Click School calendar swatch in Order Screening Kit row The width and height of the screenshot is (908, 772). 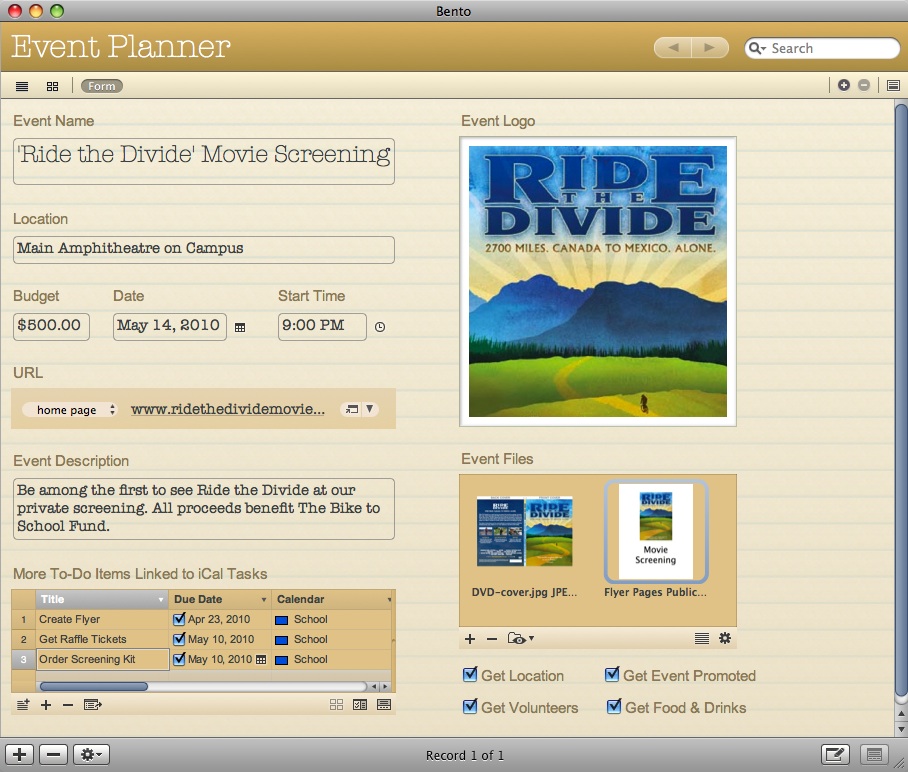(281, 660)
